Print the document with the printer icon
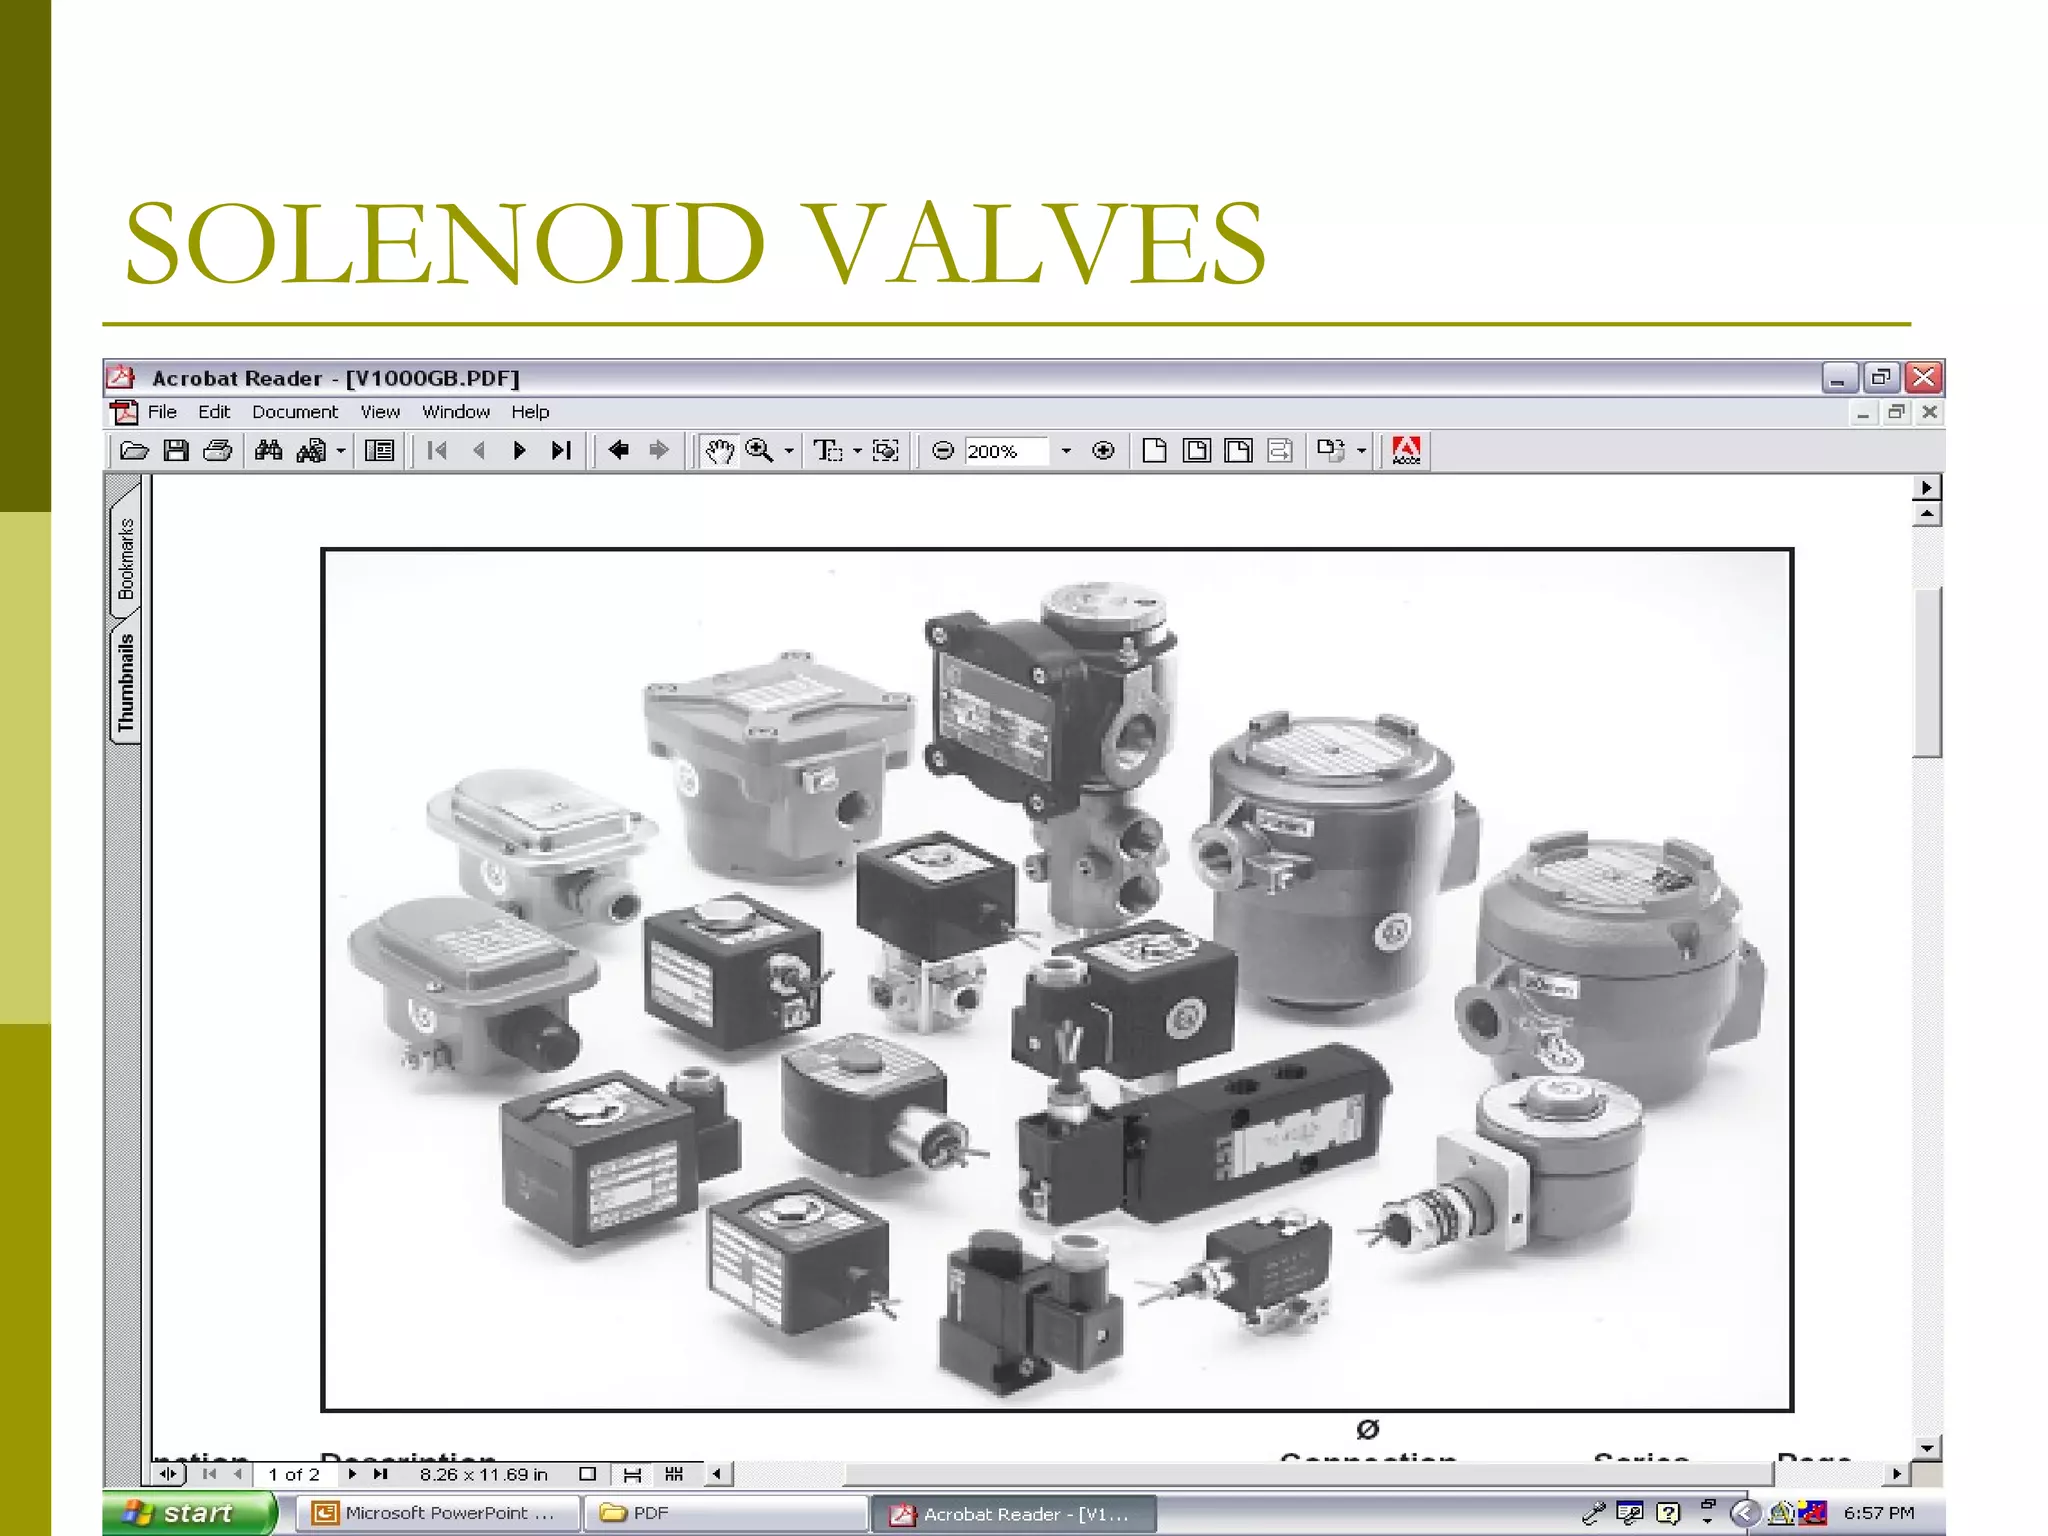Viewport: 2048px width, 1536px height. tap(218, 451)
